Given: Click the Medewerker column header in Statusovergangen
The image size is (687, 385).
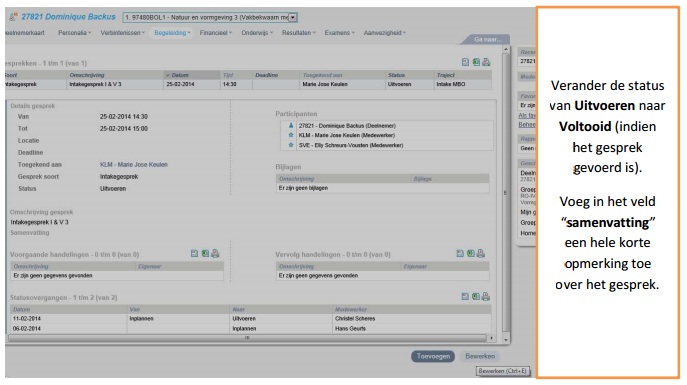Looking at the screenshot, I should (x=412, y=309).
